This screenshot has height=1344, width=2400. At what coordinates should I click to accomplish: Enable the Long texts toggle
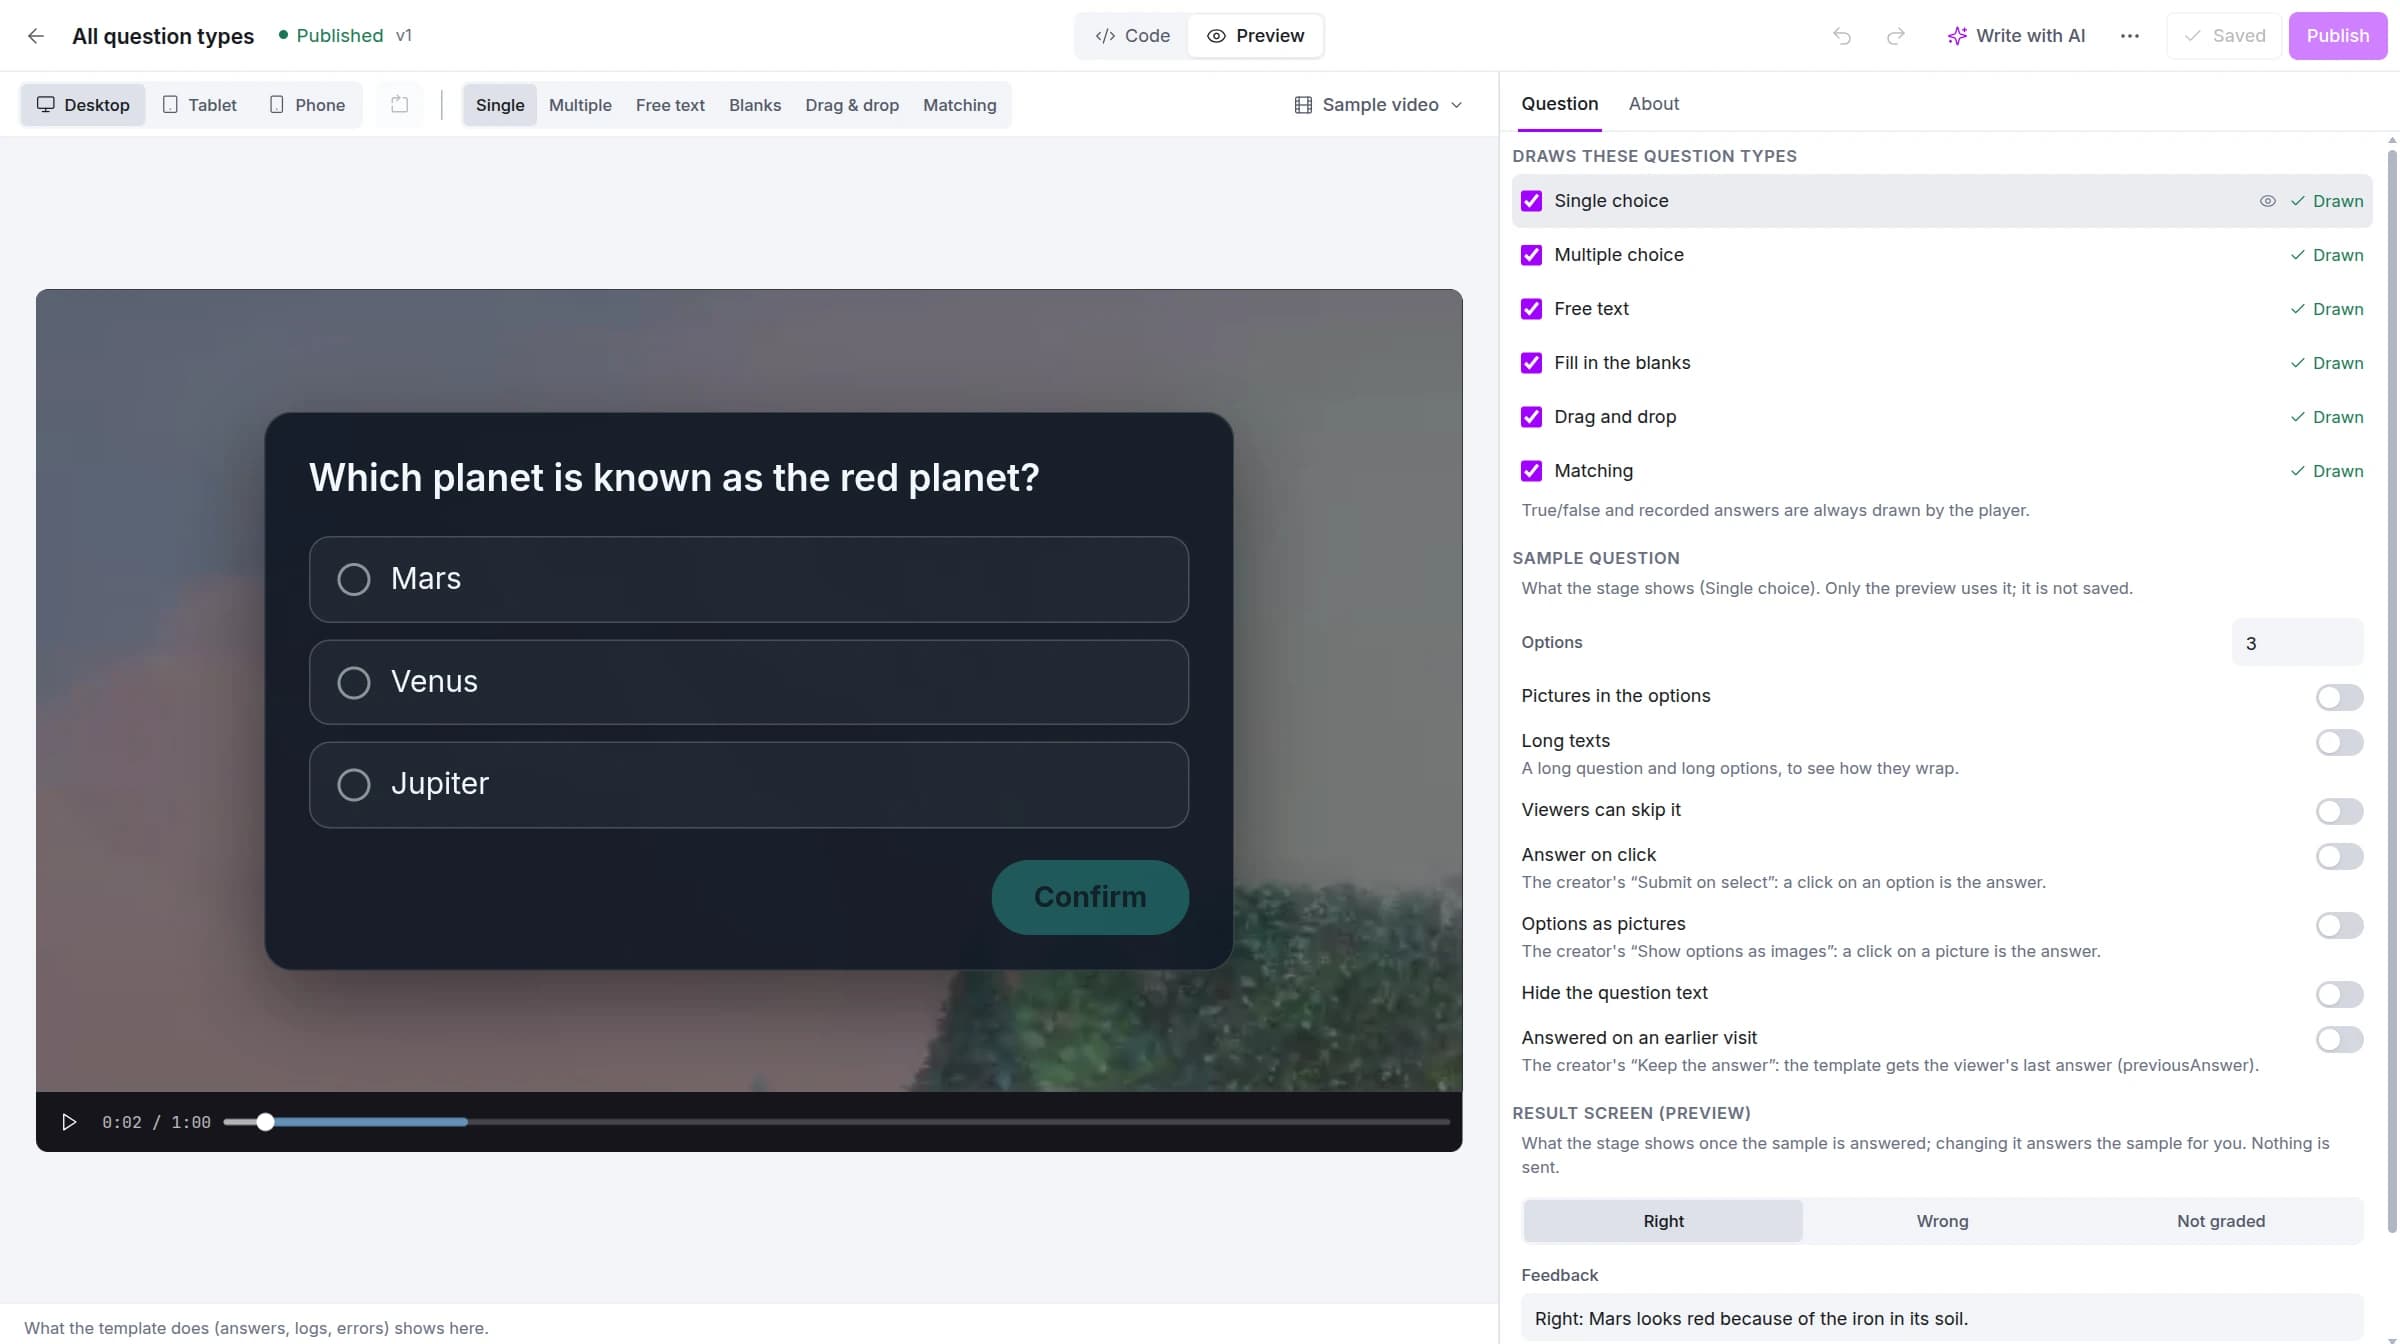click(x=2339, y=742)
